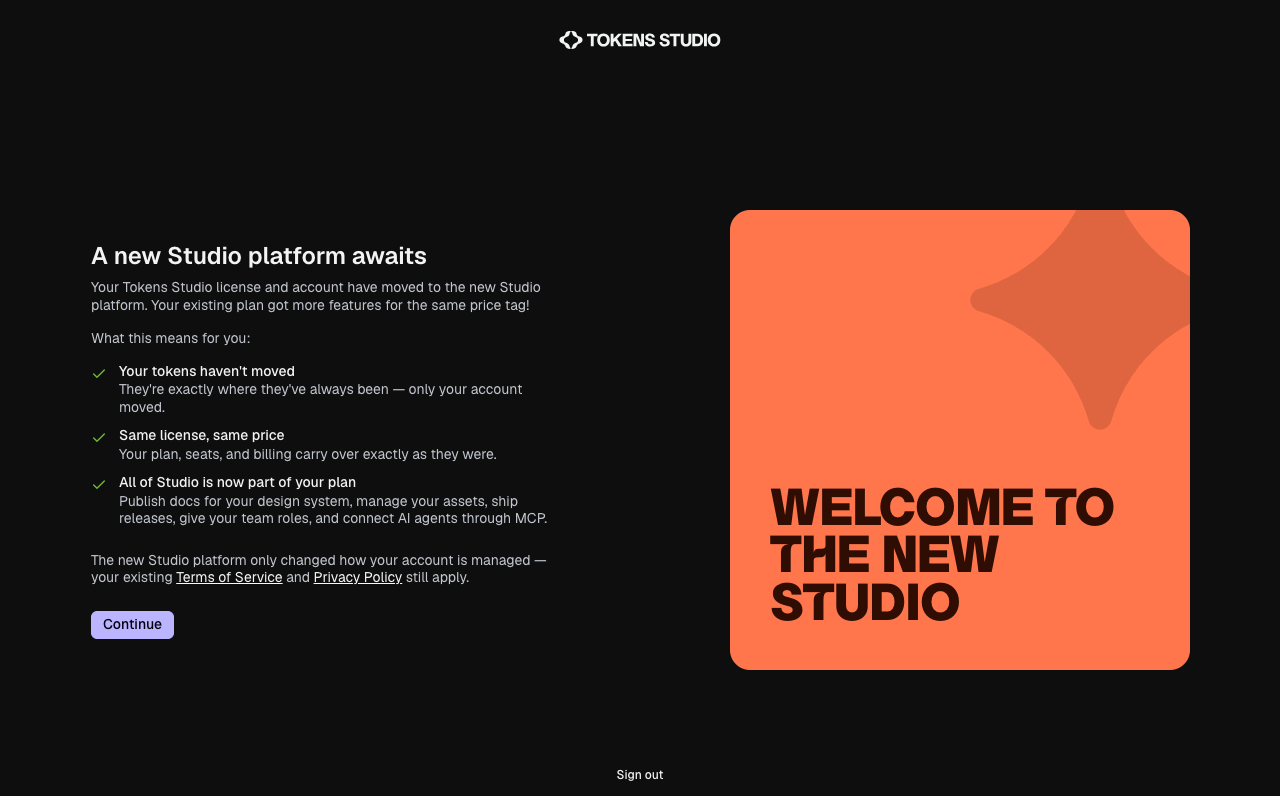Click the text Same license, same price
Image resolution: width=1280 pixels, height=796 pixels.
pyautogui.click(x=202, y=435)
